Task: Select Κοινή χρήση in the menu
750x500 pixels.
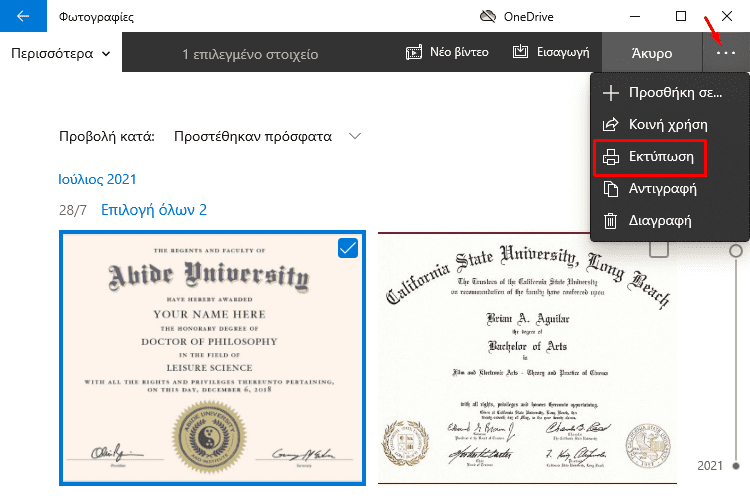Action: 670,124
